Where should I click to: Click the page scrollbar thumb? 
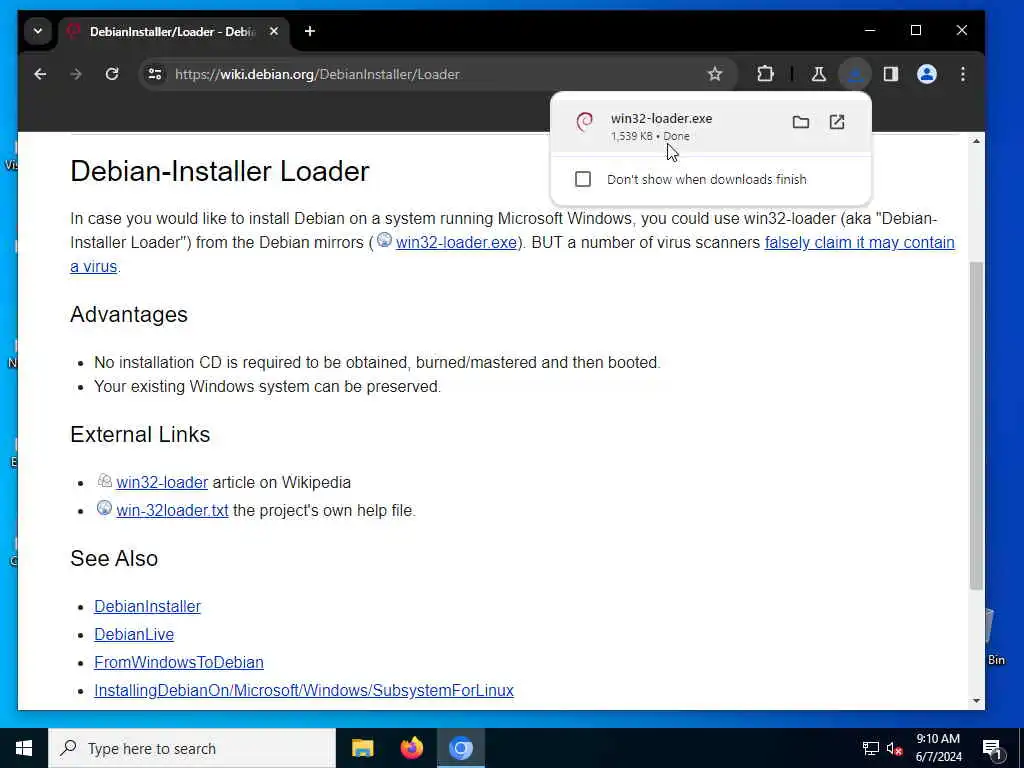(976, 426)
